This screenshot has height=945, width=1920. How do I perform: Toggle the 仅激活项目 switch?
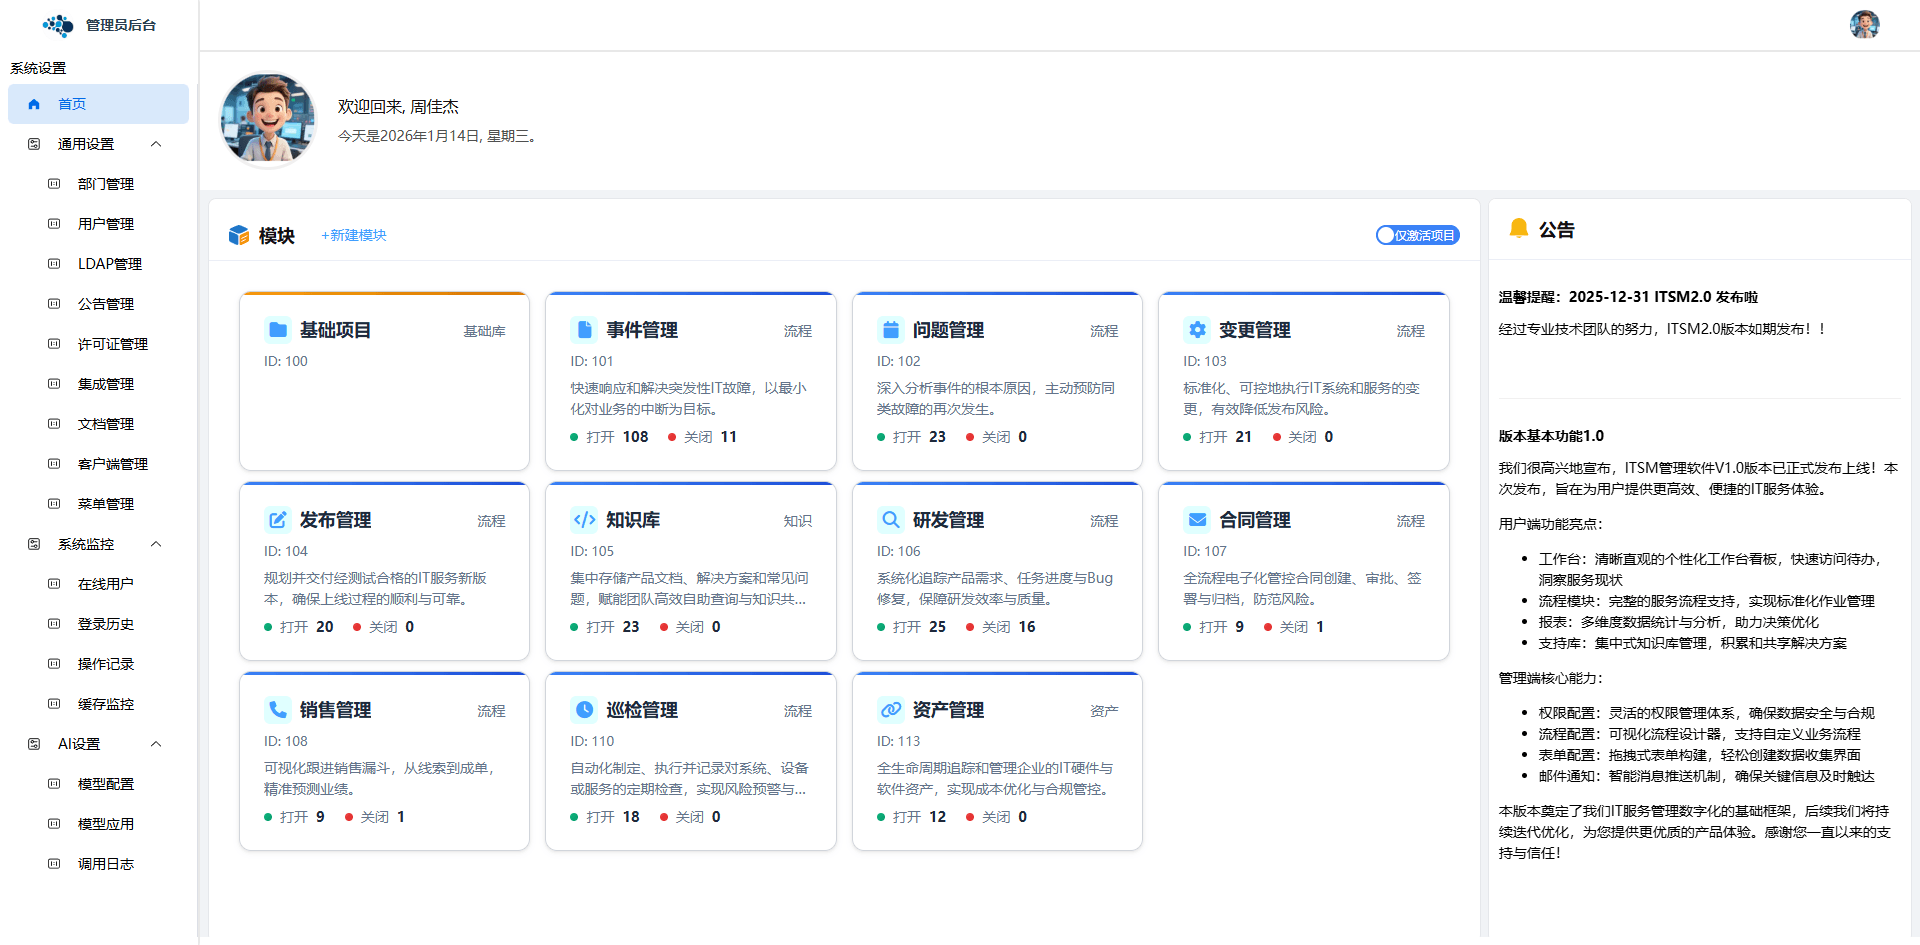coord(1417,235)
